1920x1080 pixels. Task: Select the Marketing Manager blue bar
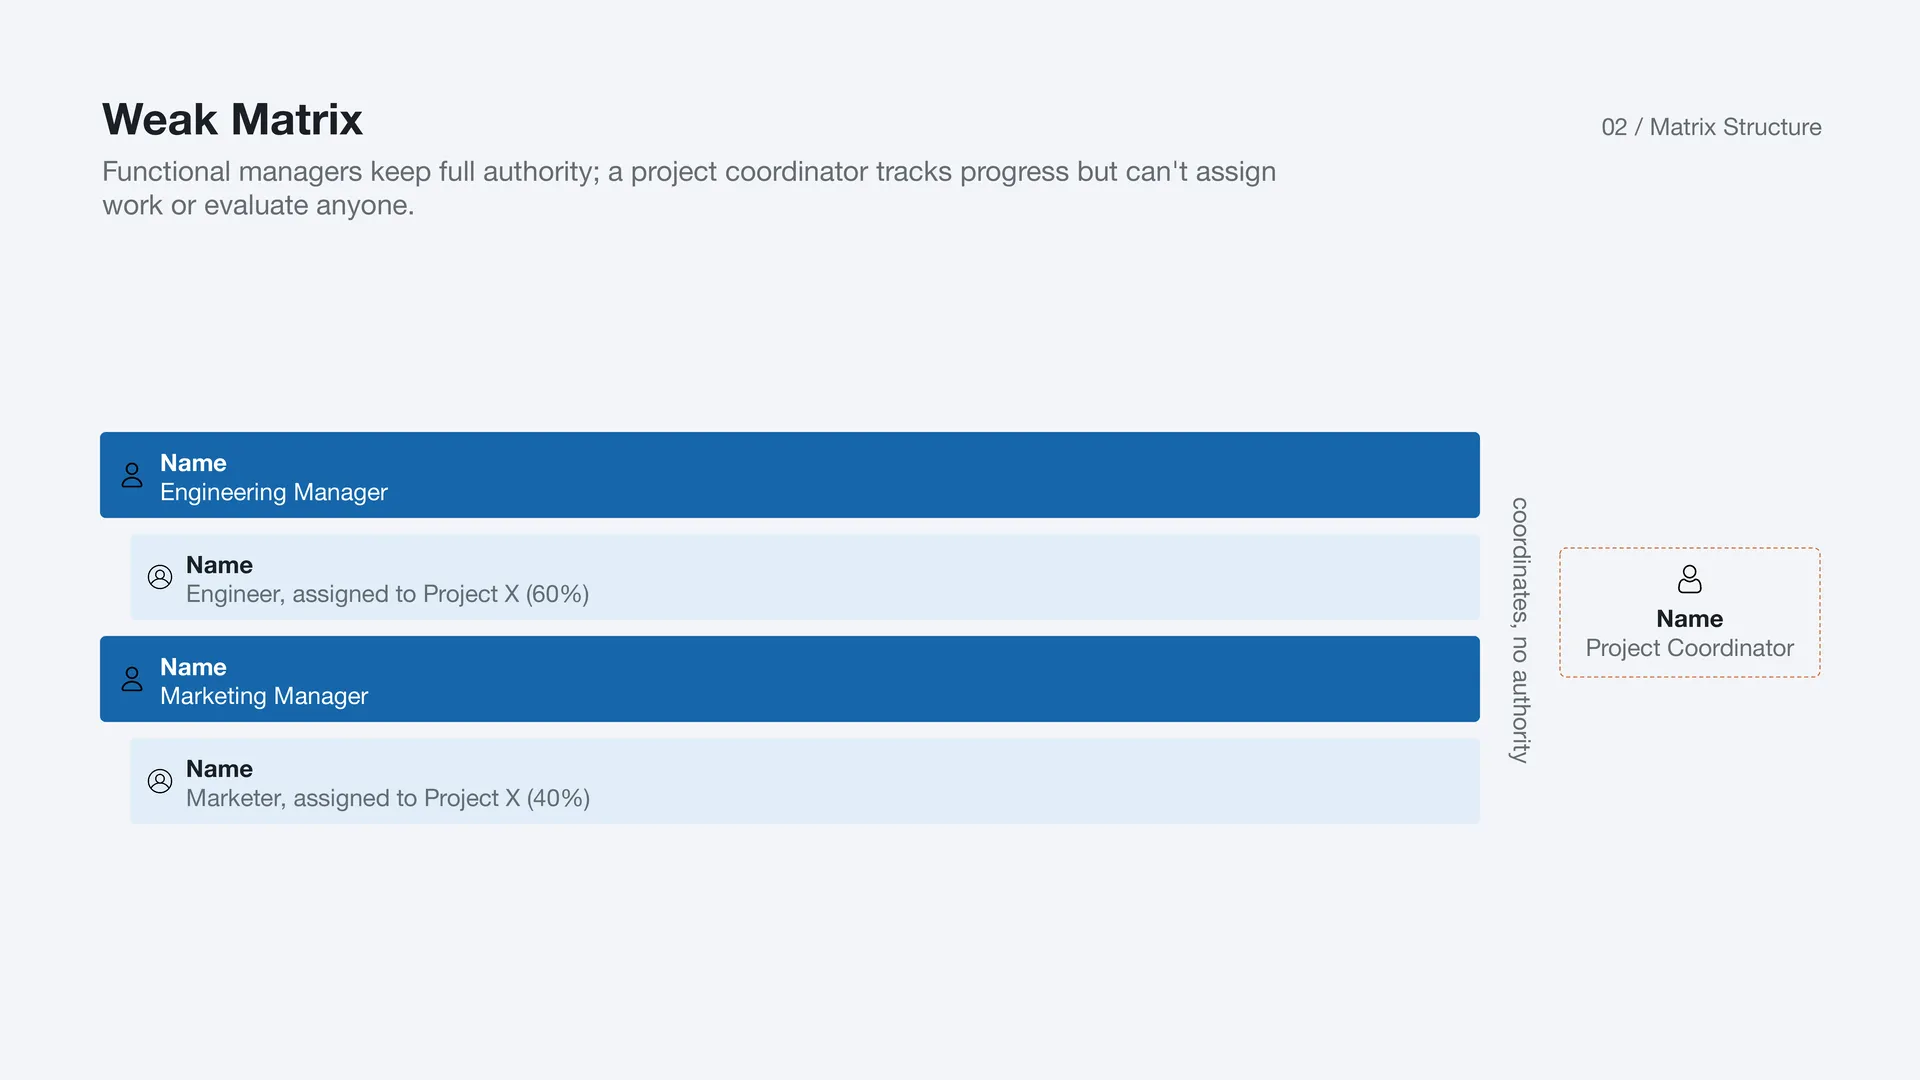pos(790,679)
